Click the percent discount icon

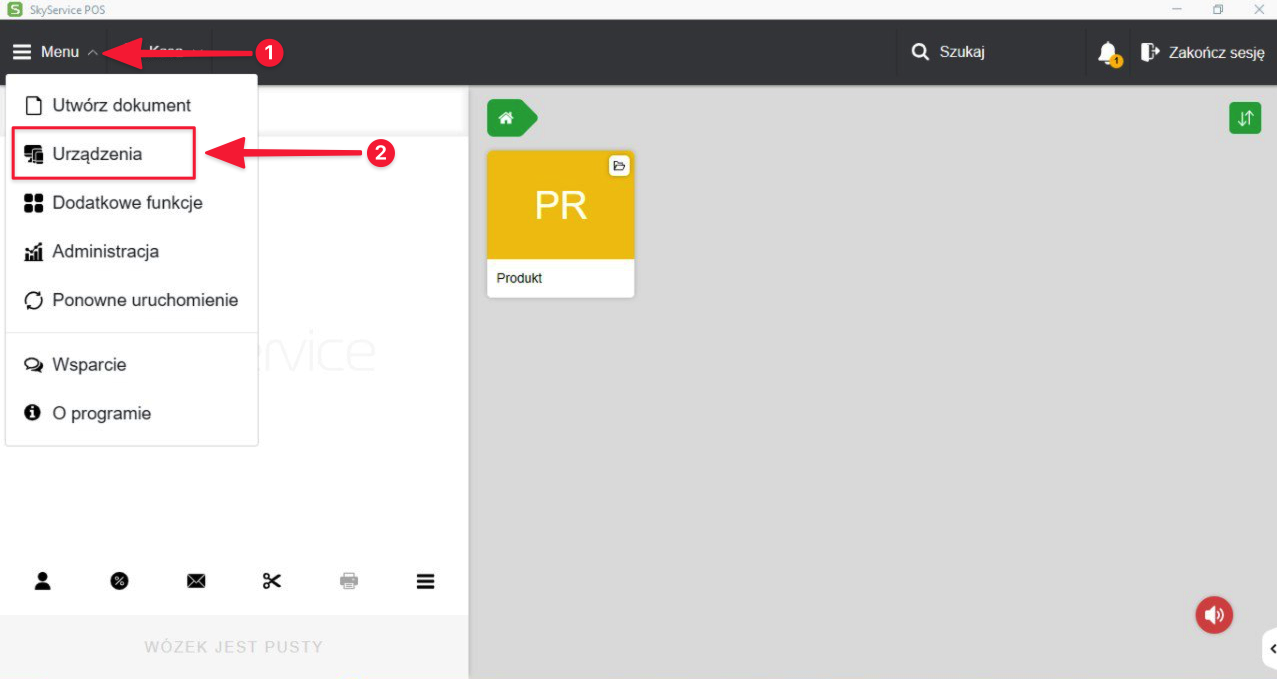click(x=119, y=581)
